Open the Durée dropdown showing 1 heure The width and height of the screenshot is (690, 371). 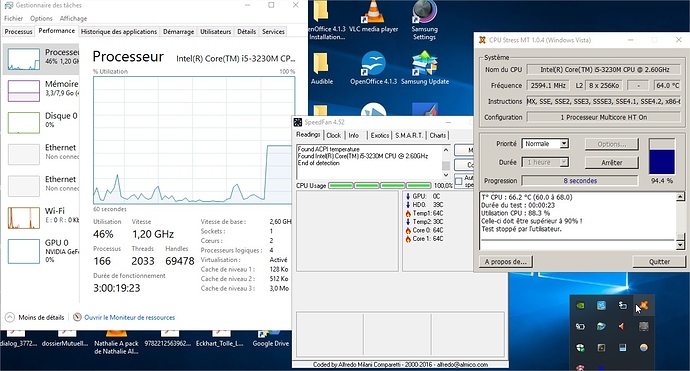coord(545,162)
